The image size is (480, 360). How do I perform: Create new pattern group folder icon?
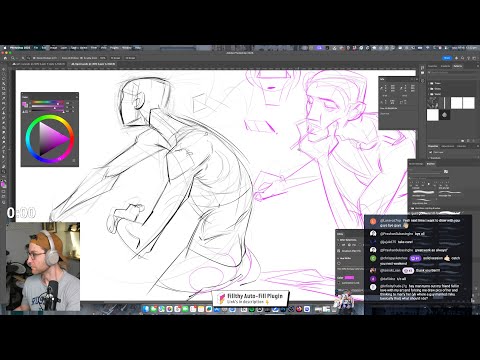[462, 141]
